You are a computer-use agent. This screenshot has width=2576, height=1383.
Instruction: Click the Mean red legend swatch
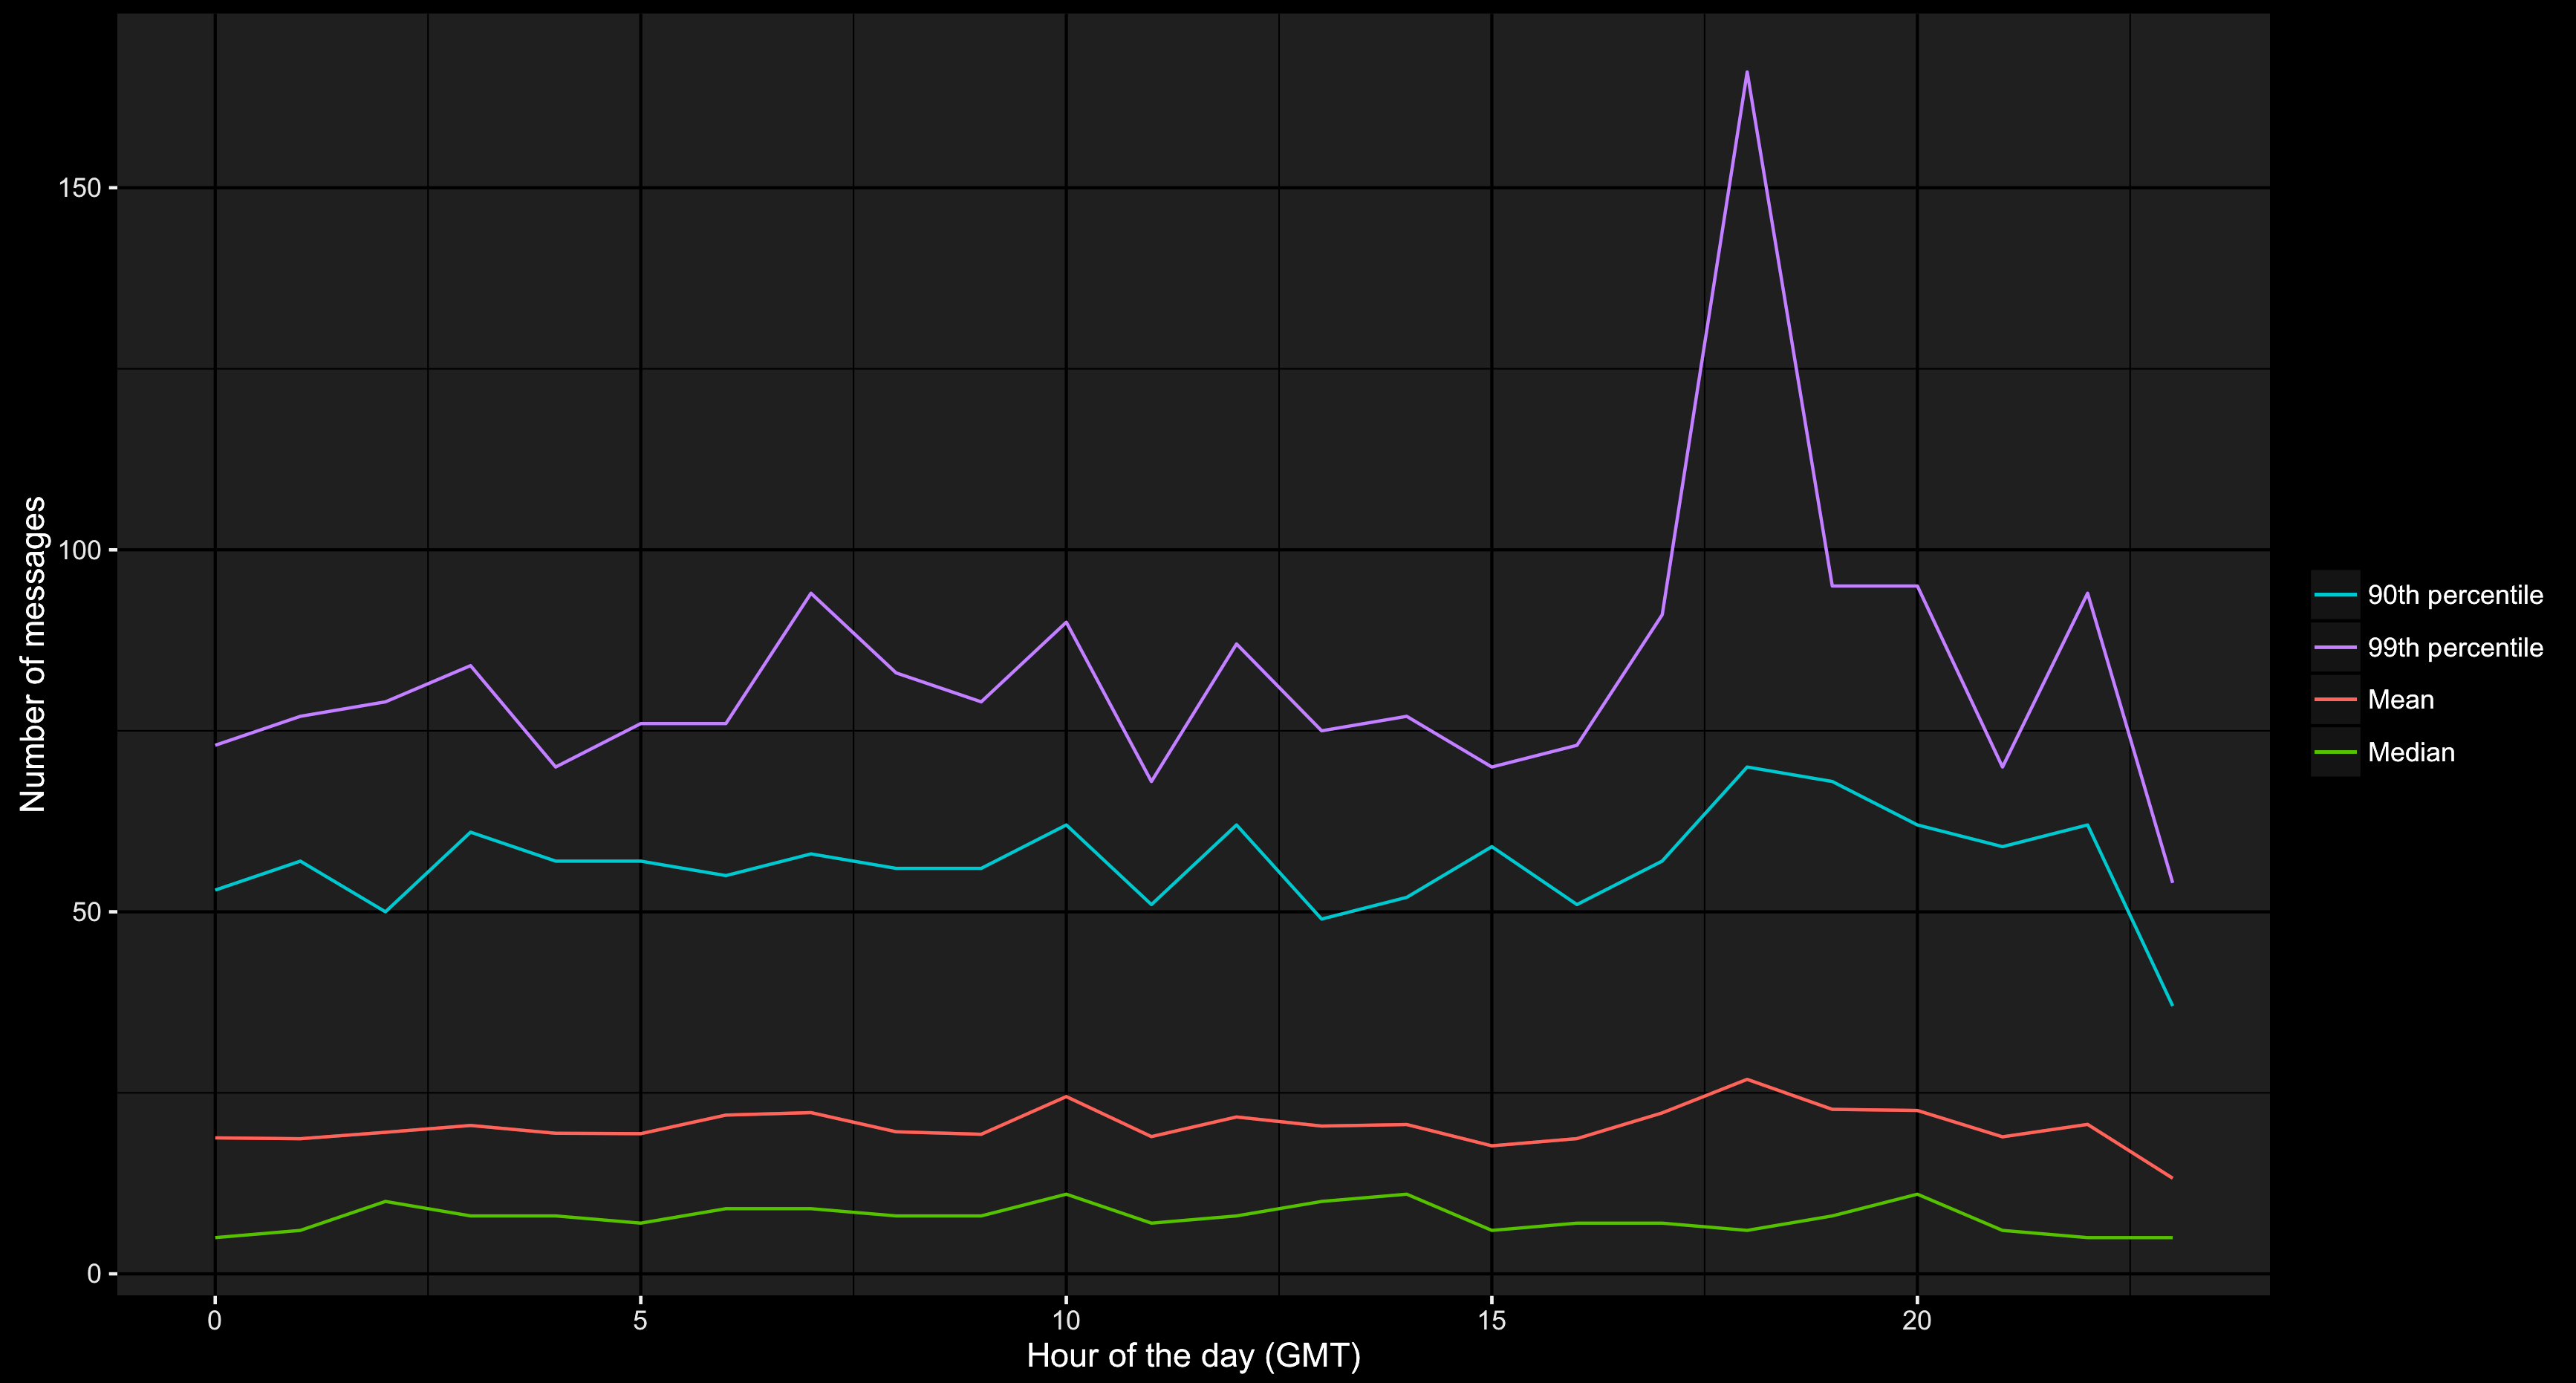(2335, 700)
